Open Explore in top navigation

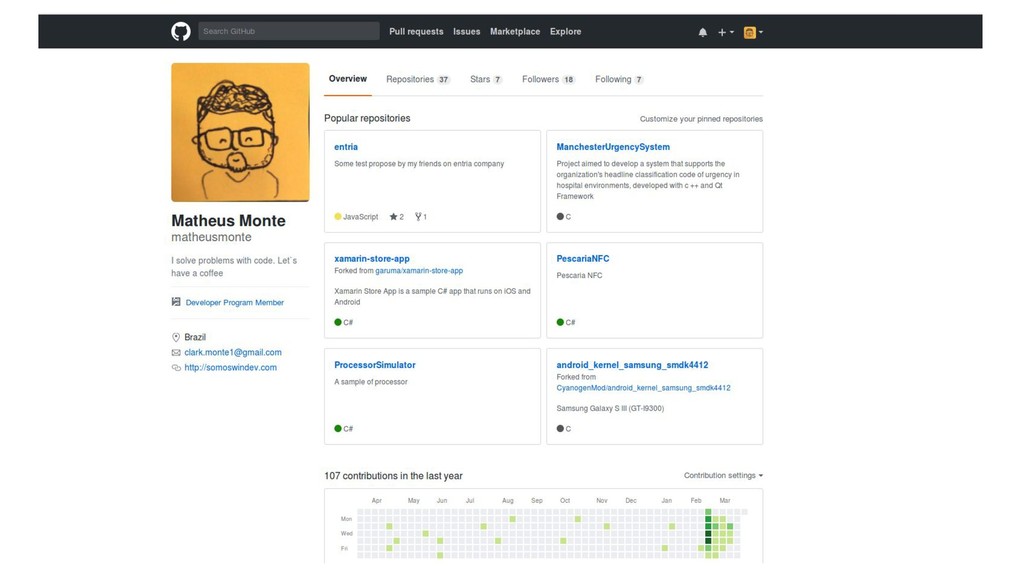coord(566,31)
